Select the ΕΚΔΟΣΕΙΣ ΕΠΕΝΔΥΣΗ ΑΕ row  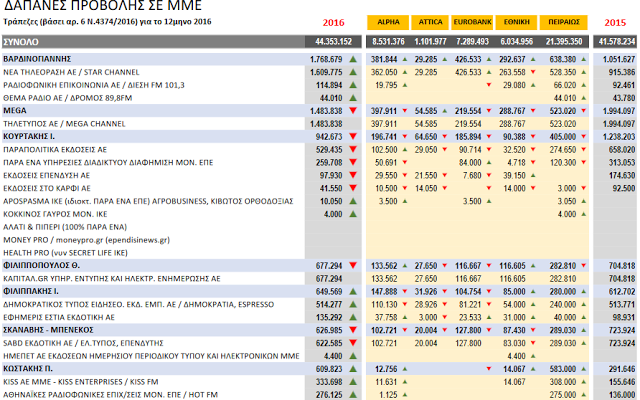click(46, 175)
